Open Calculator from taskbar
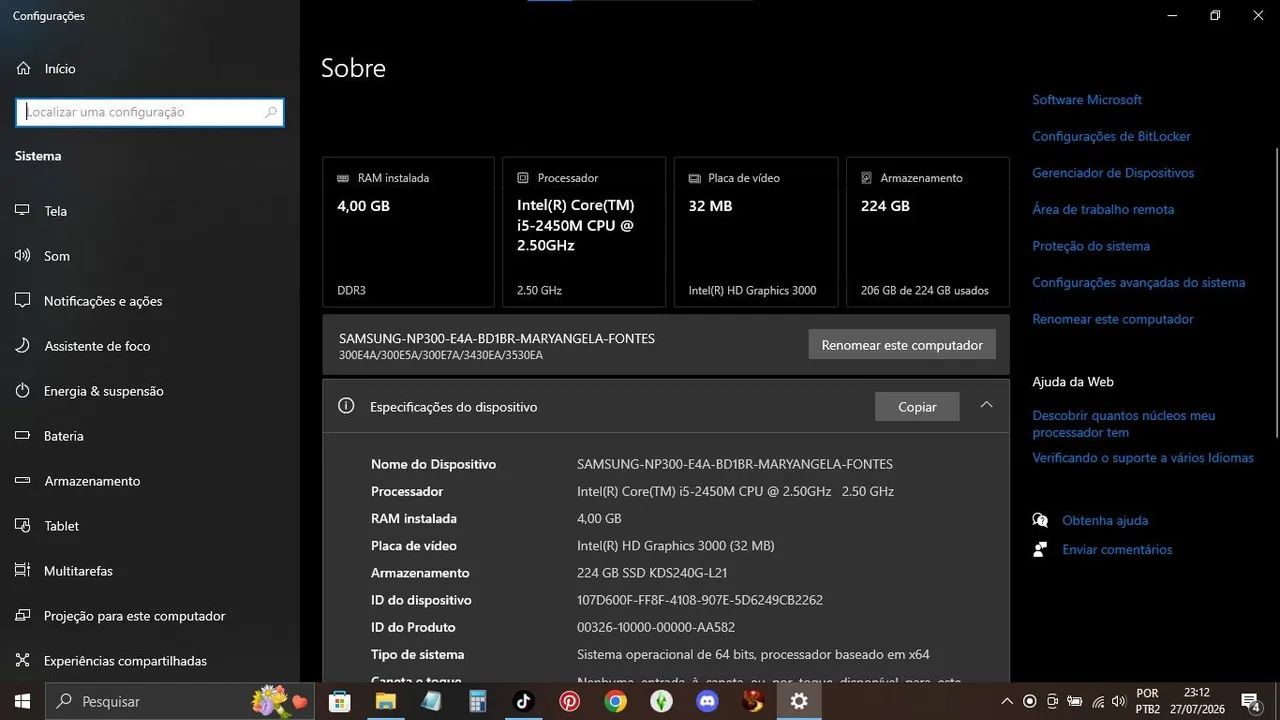Image resolution: width=1280 pixels, height=720 pixels. click(x=478, y=701)
